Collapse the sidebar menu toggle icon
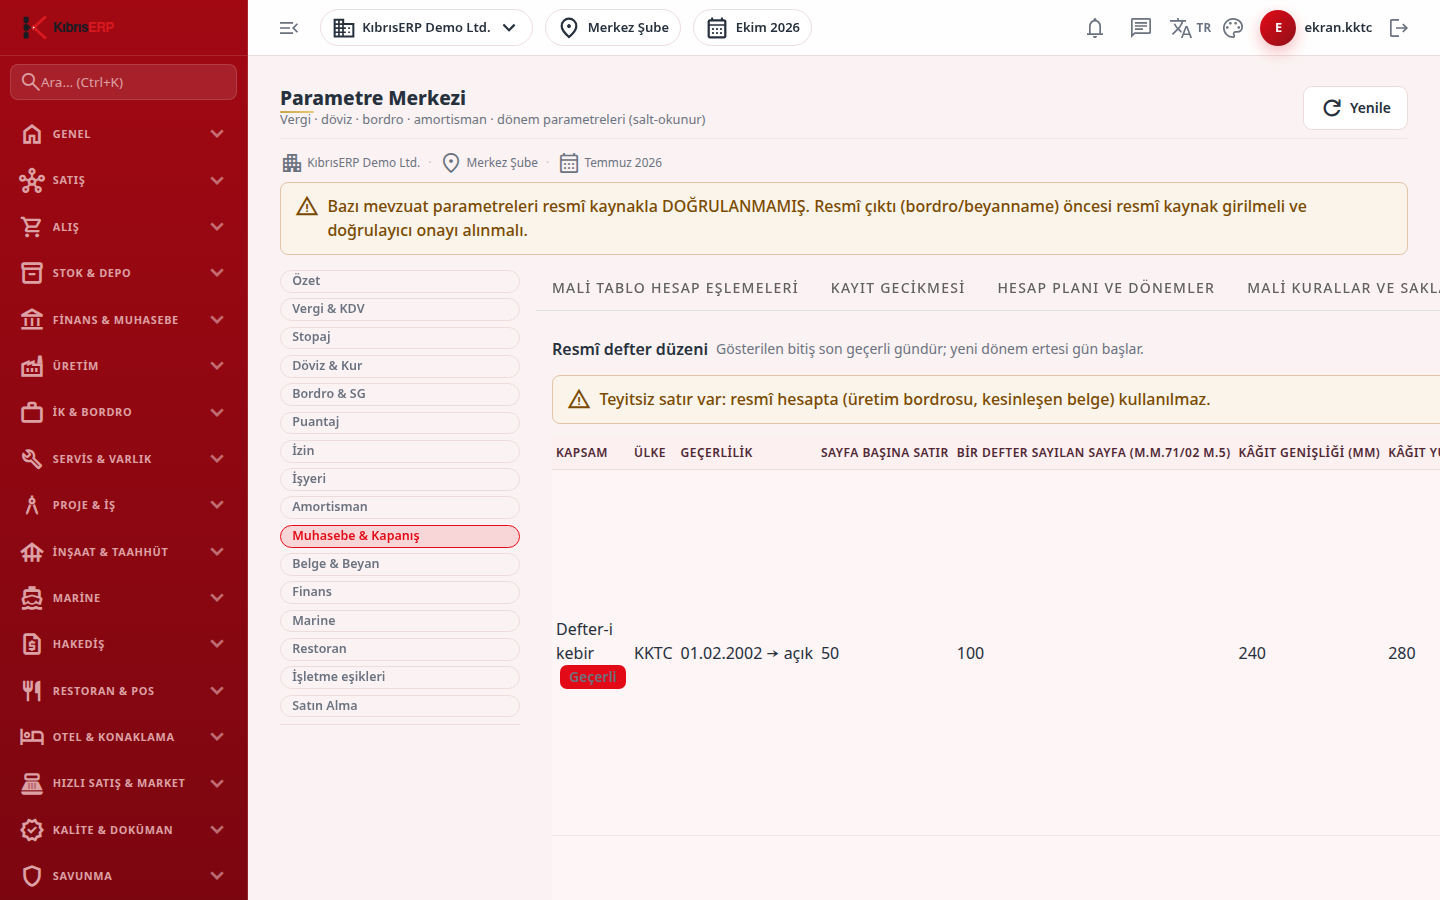This screenshot has width=1440, height=900. click(289, 28)
